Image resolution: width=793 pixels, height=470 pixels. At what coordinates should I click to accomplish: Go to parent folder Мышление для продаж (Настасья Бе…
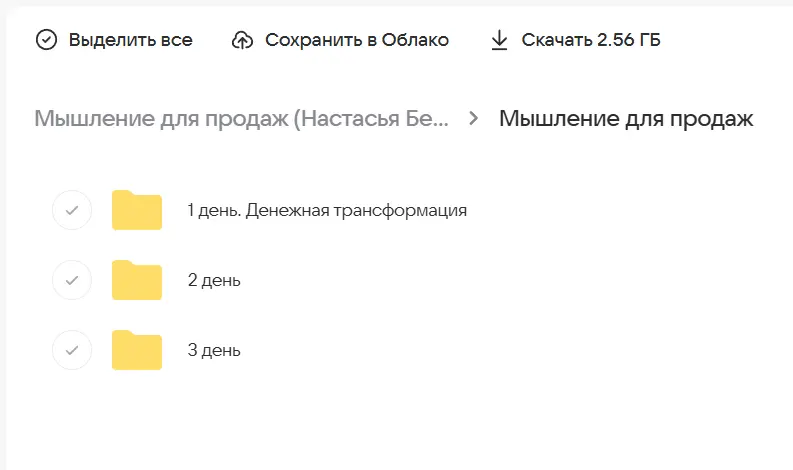(x=242, y=119)
